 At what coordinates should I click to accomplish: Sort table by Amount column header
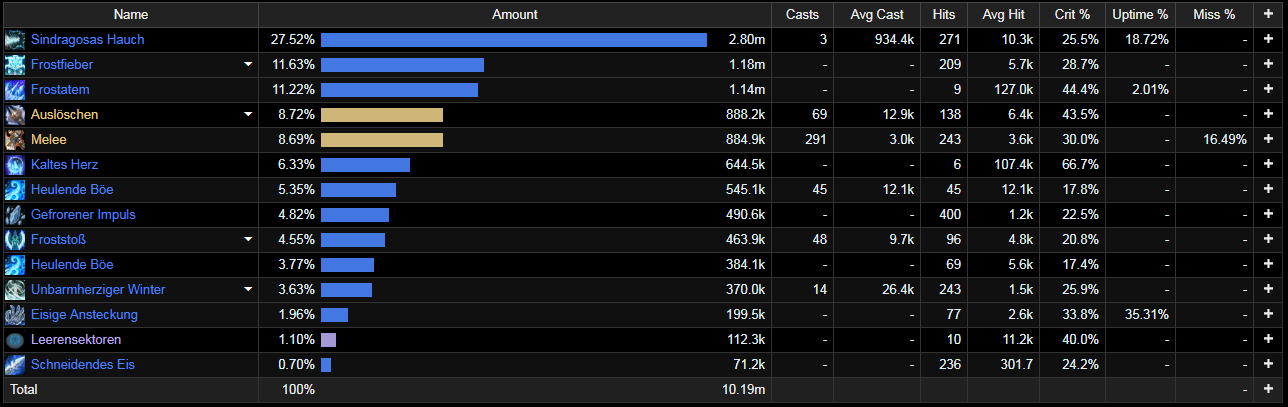(x=515, y=14)
